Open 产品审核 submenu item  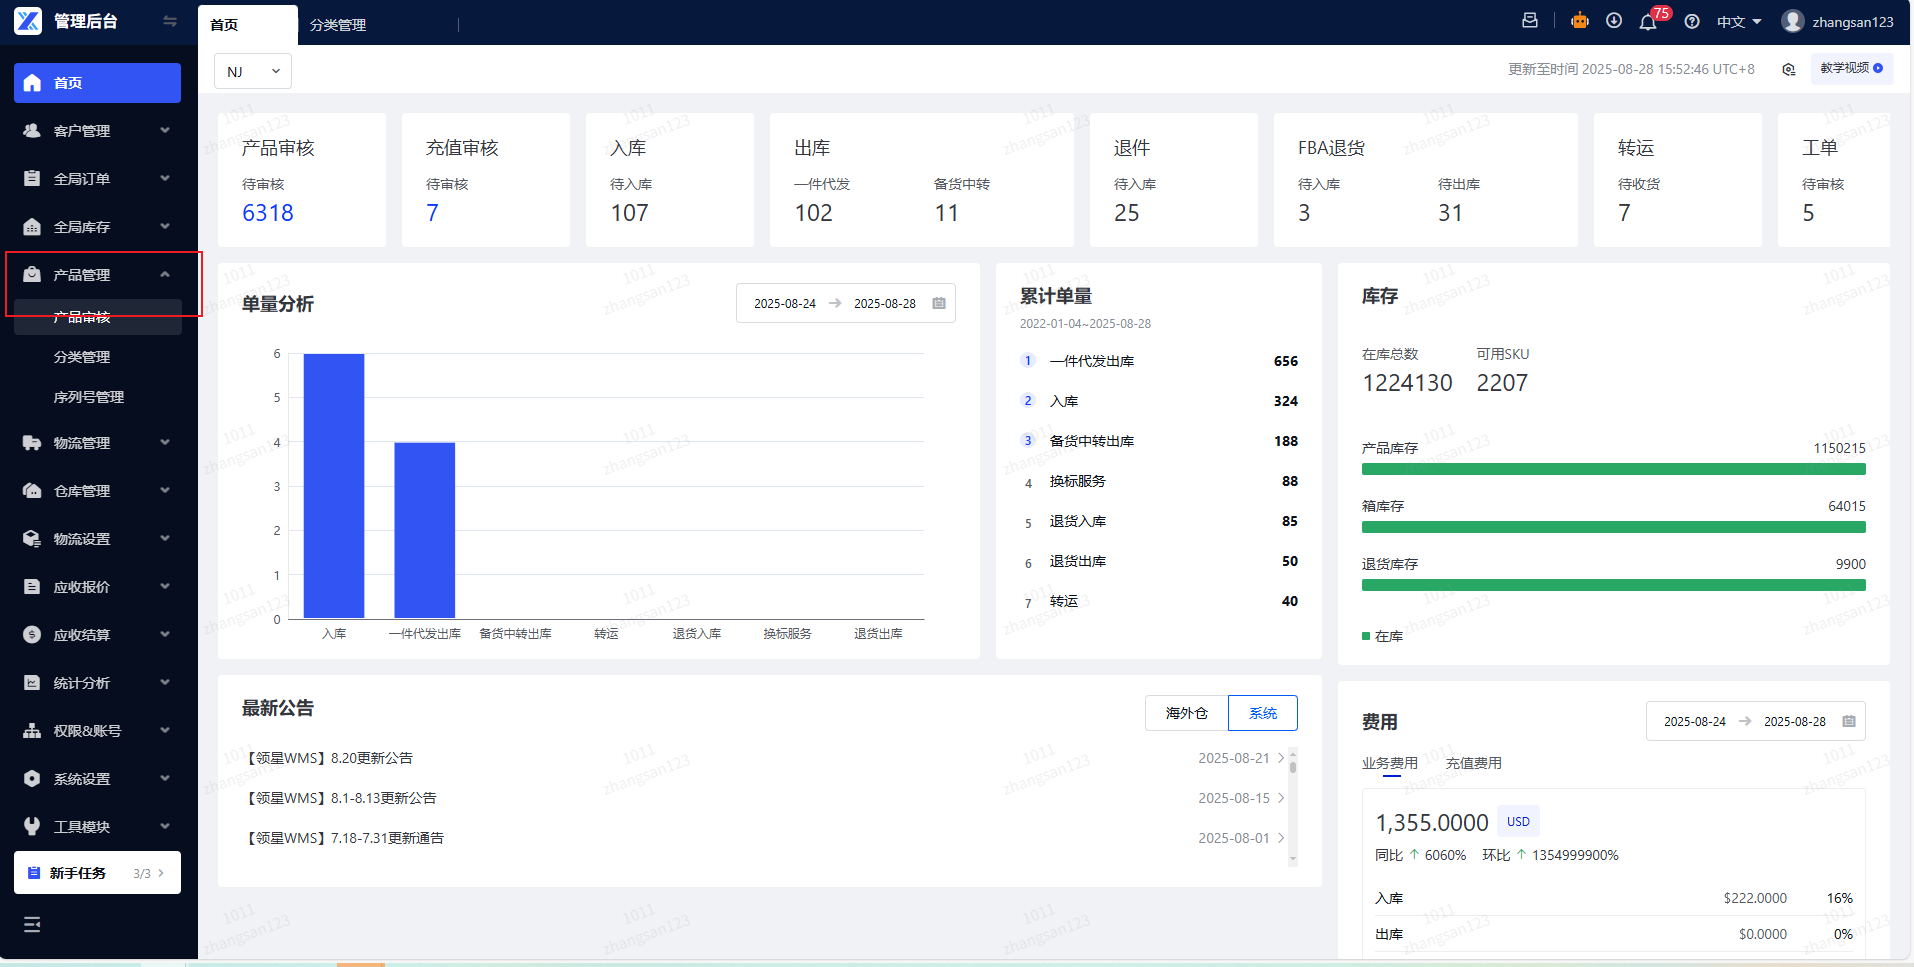97,317
